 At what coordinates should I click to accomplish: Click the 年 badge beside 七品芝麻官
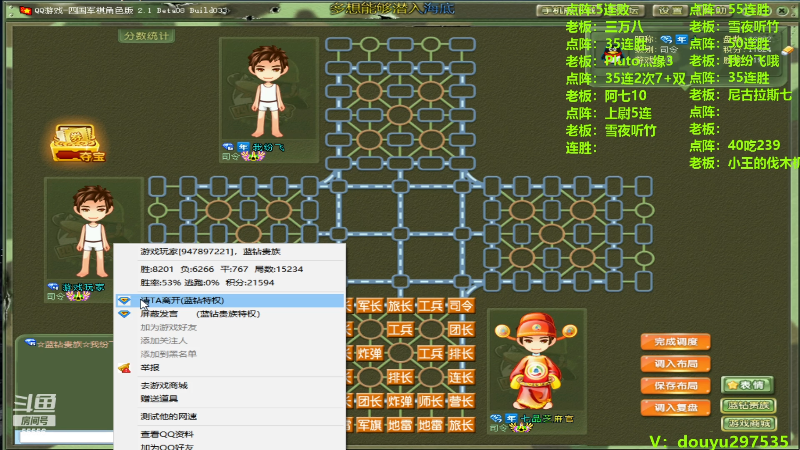[511, 418]
